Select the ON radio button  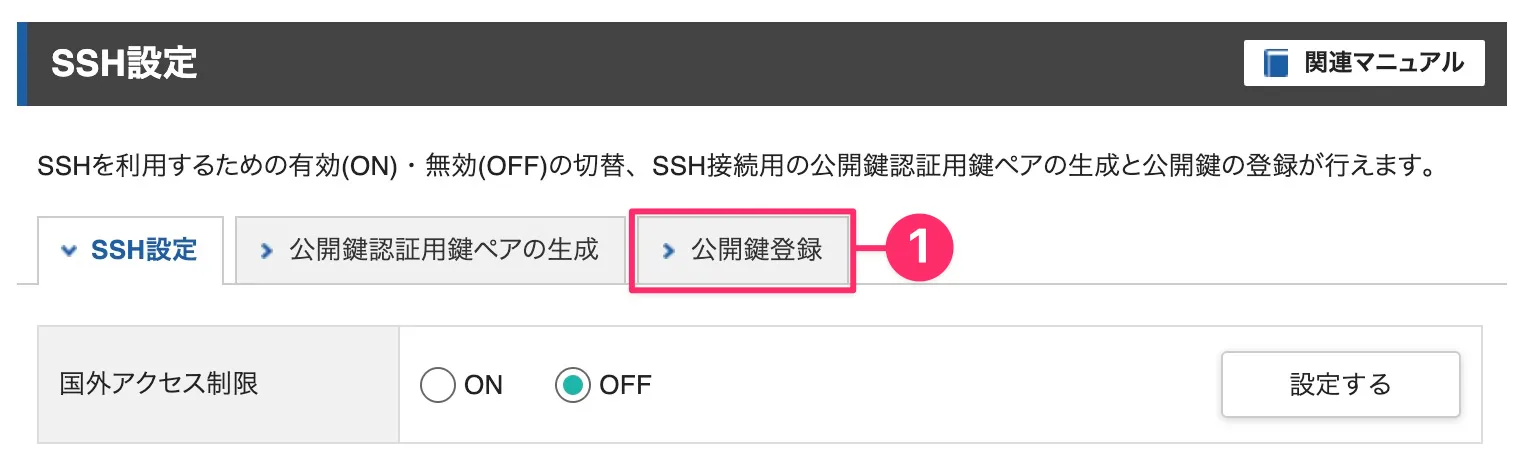coord(438,385)
